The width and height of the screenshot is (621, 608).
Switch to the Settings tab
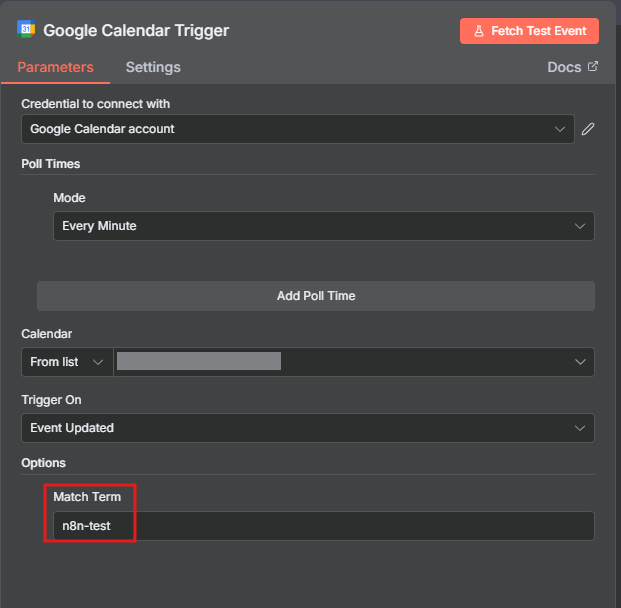tap(153, 67)
